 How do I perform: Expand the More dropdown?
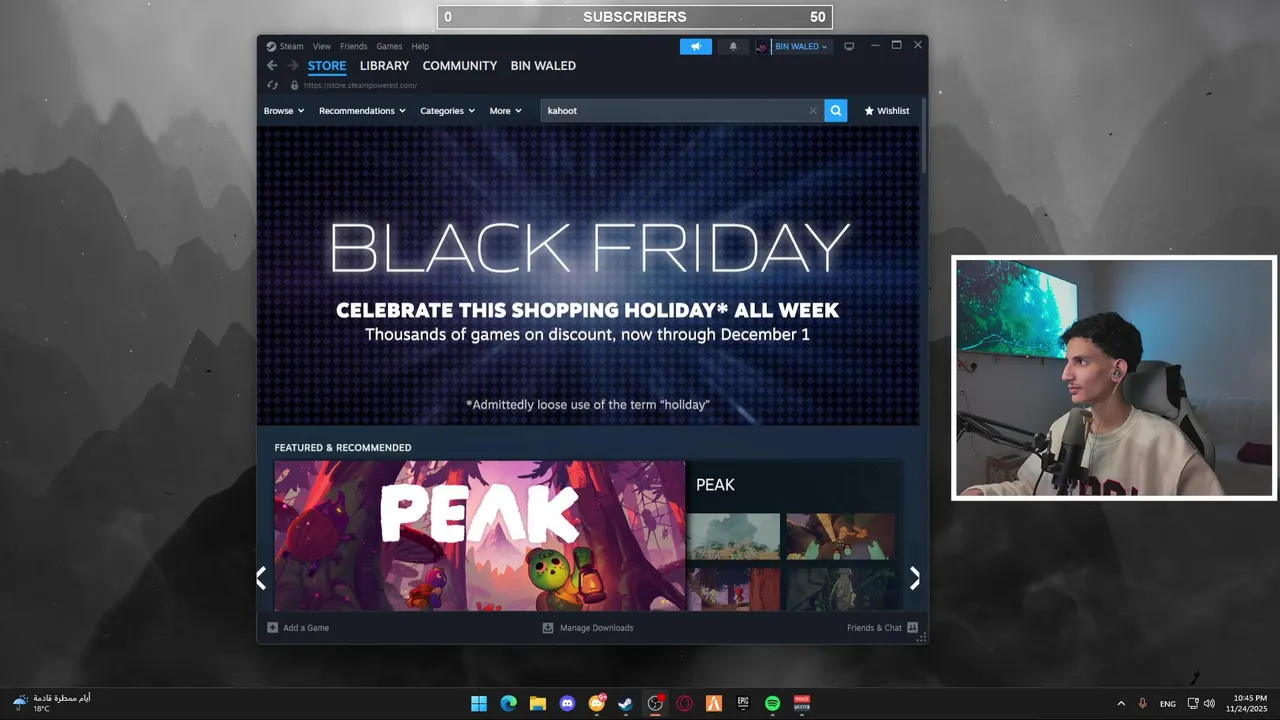pyautogui.click(x=505, y=111)
